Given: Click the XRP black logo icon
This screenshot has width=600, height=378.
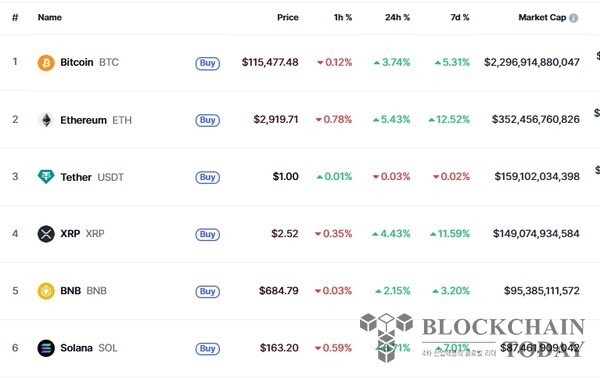Looking at the screenshot, I should pyautogui.click(x=46, y=234).
